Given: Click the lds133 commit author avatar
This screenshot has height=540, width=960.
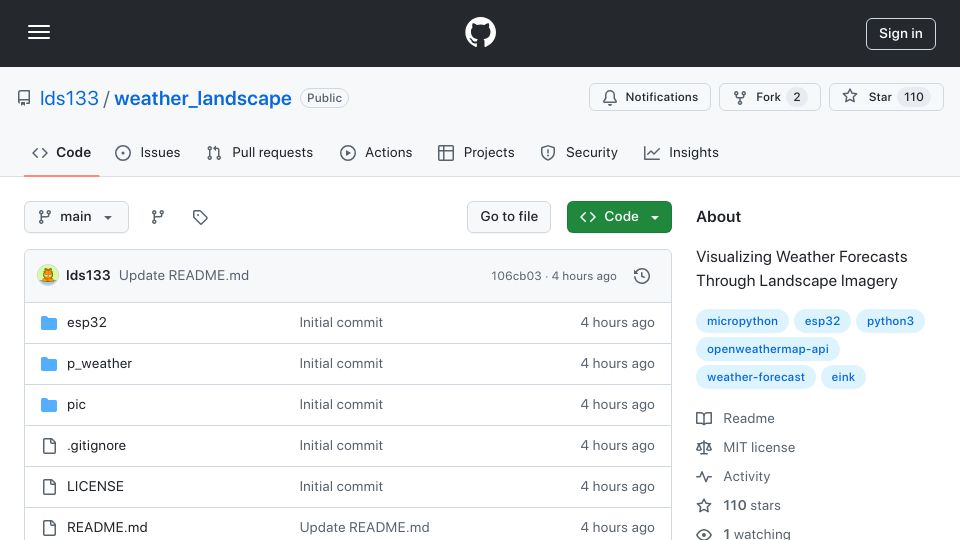Looking at the screenshot, I should coord(48,276).
